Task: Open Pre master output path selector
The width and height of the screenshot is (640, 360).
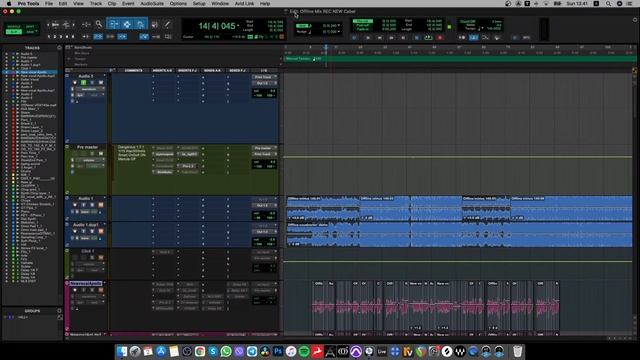Action: 263,154
